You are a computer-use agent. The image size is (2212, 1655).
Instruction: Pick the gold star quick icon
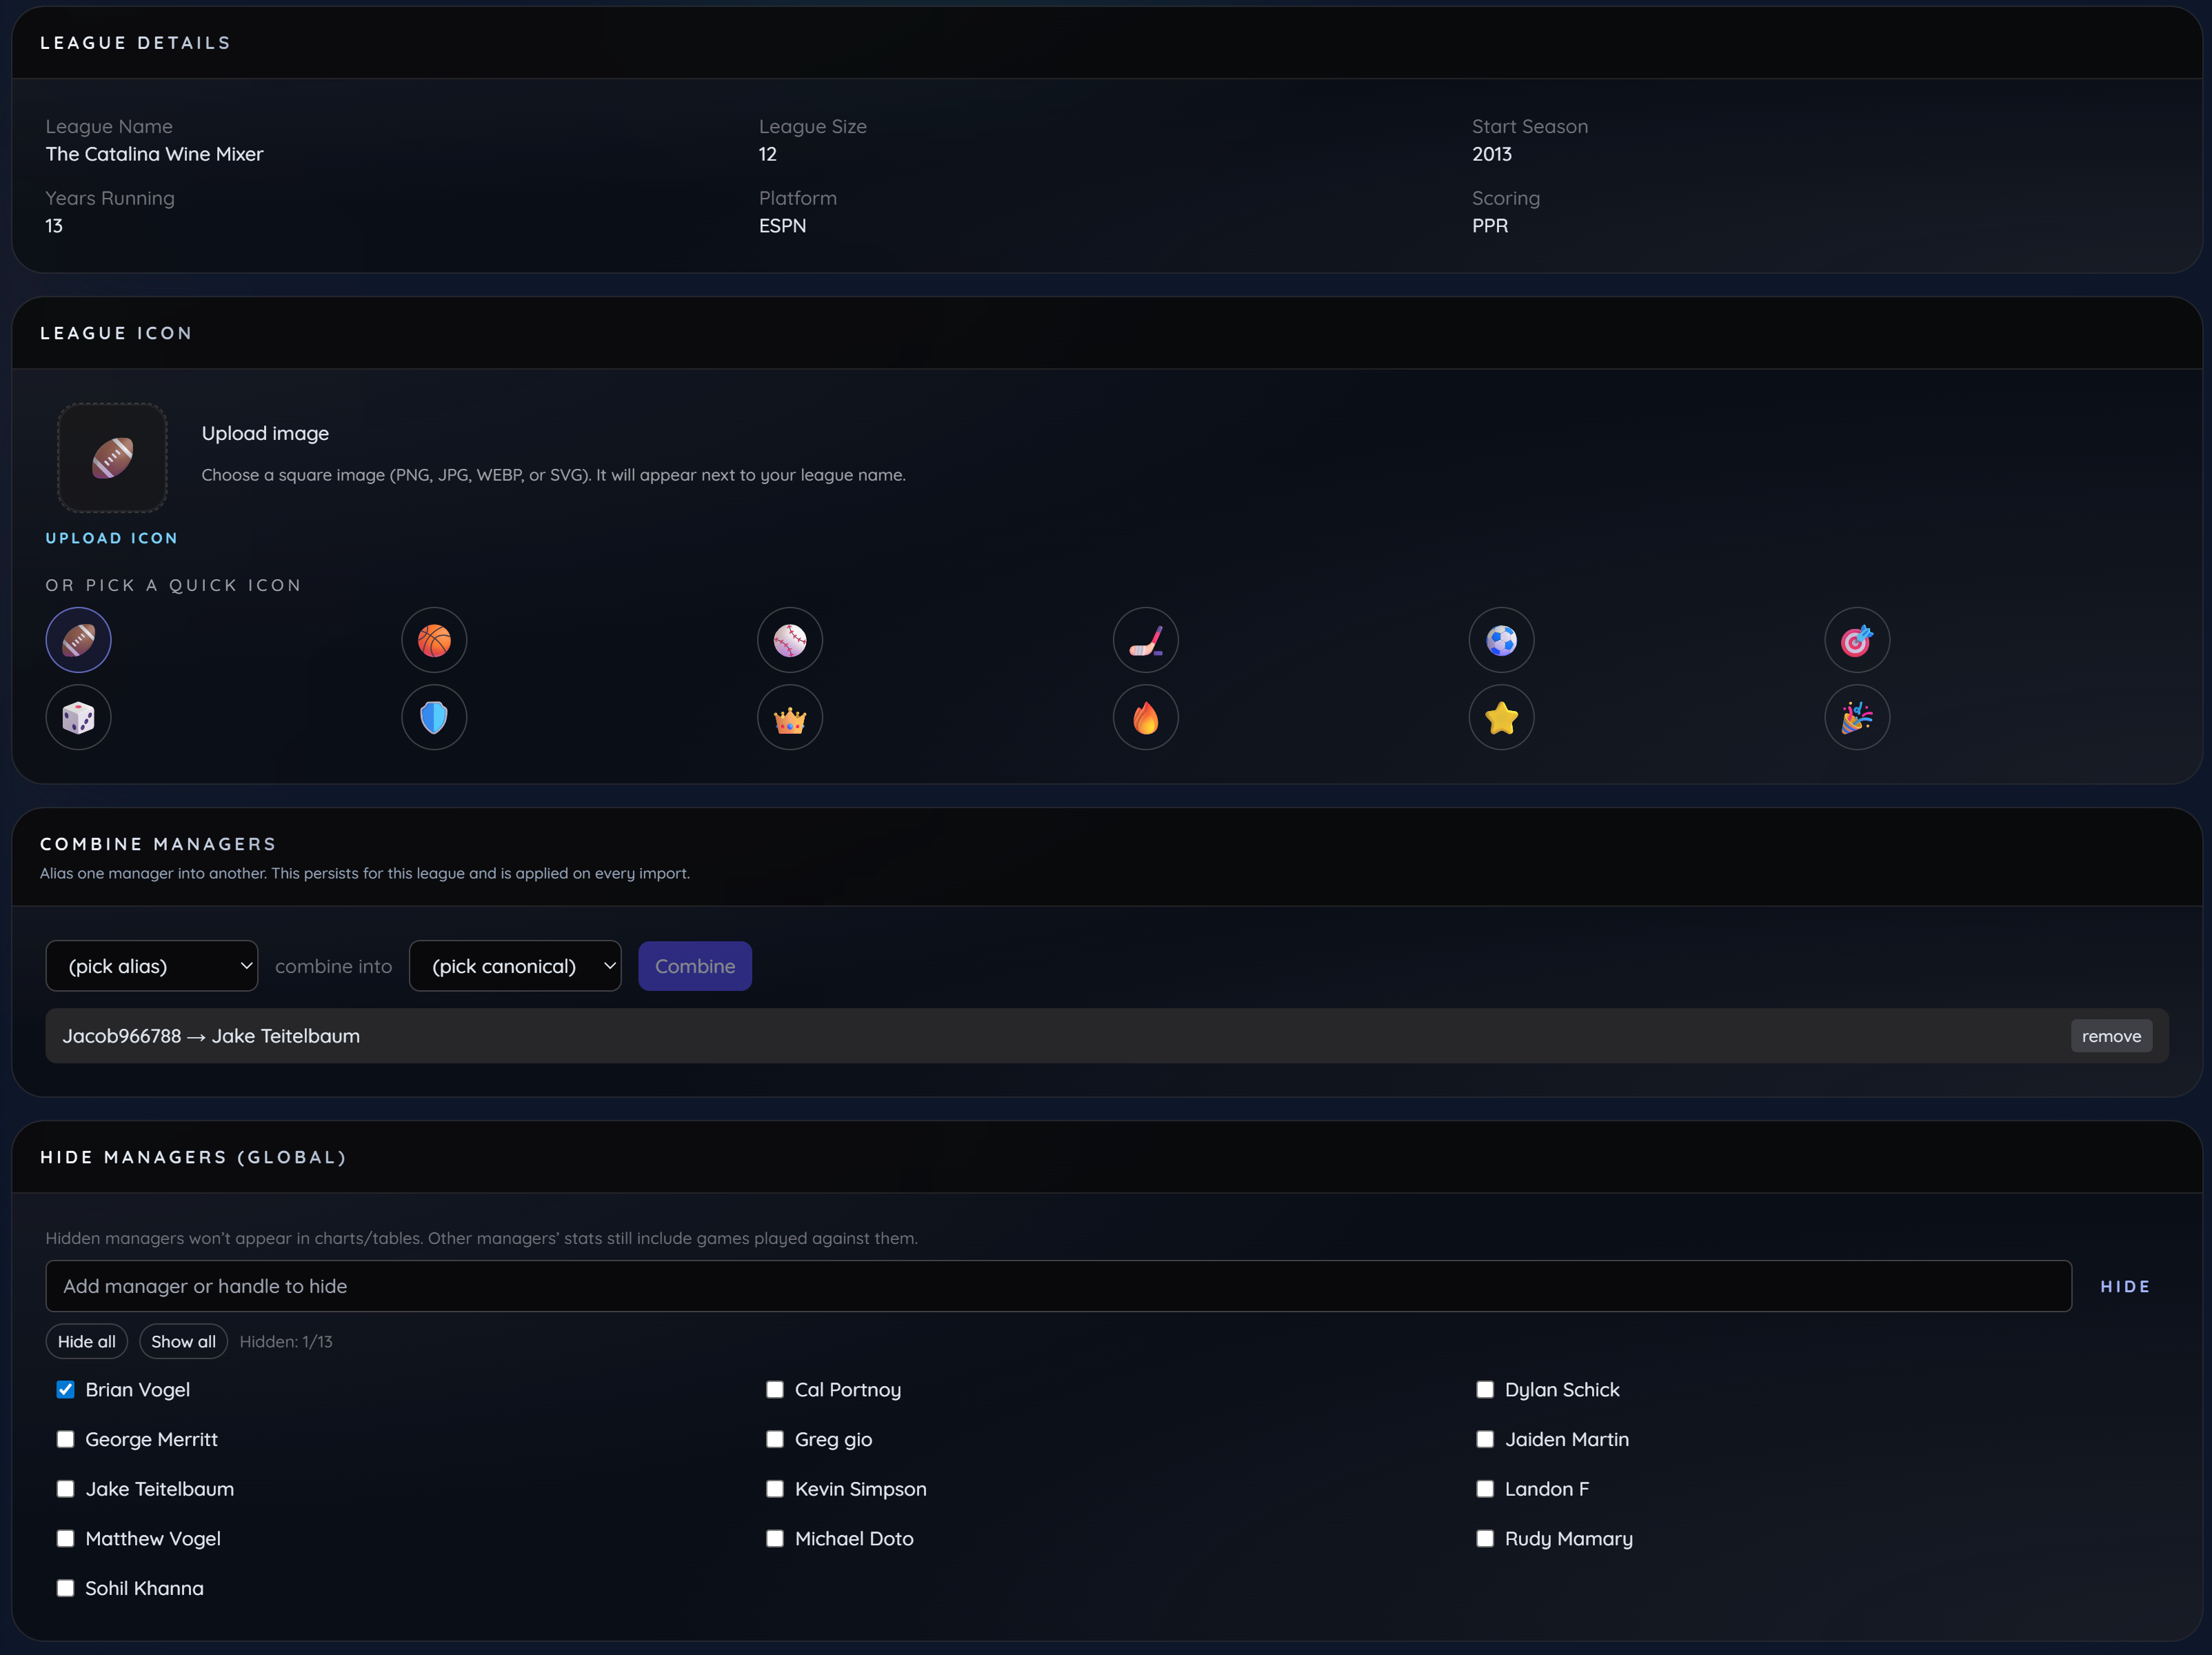(1501, 717)
